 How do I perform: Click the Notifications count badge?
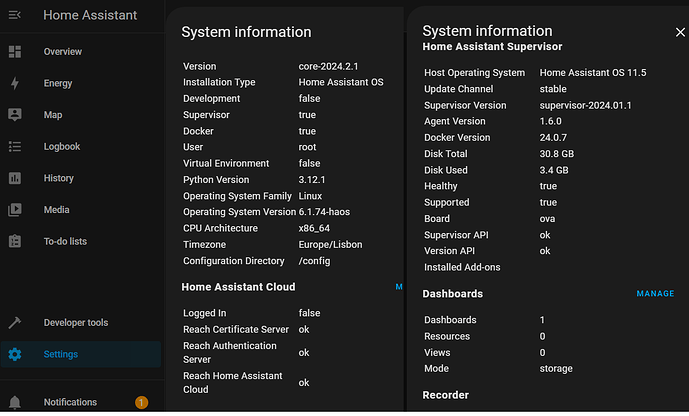pyautogui.click(x=141, y=402)
